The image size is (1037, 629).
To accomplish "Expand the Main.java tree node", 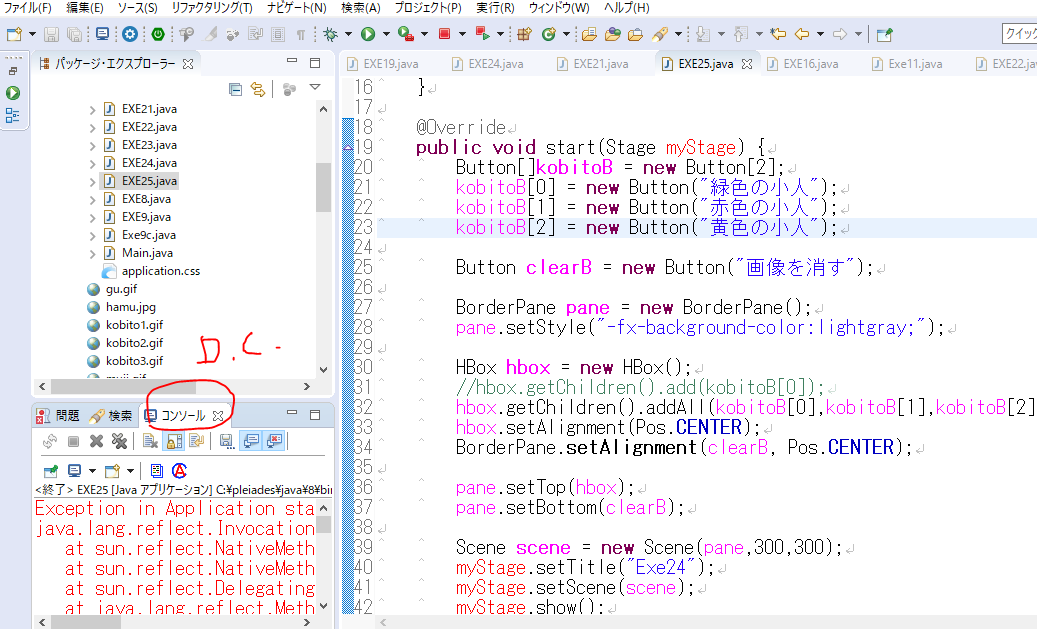I will (93, 253).
